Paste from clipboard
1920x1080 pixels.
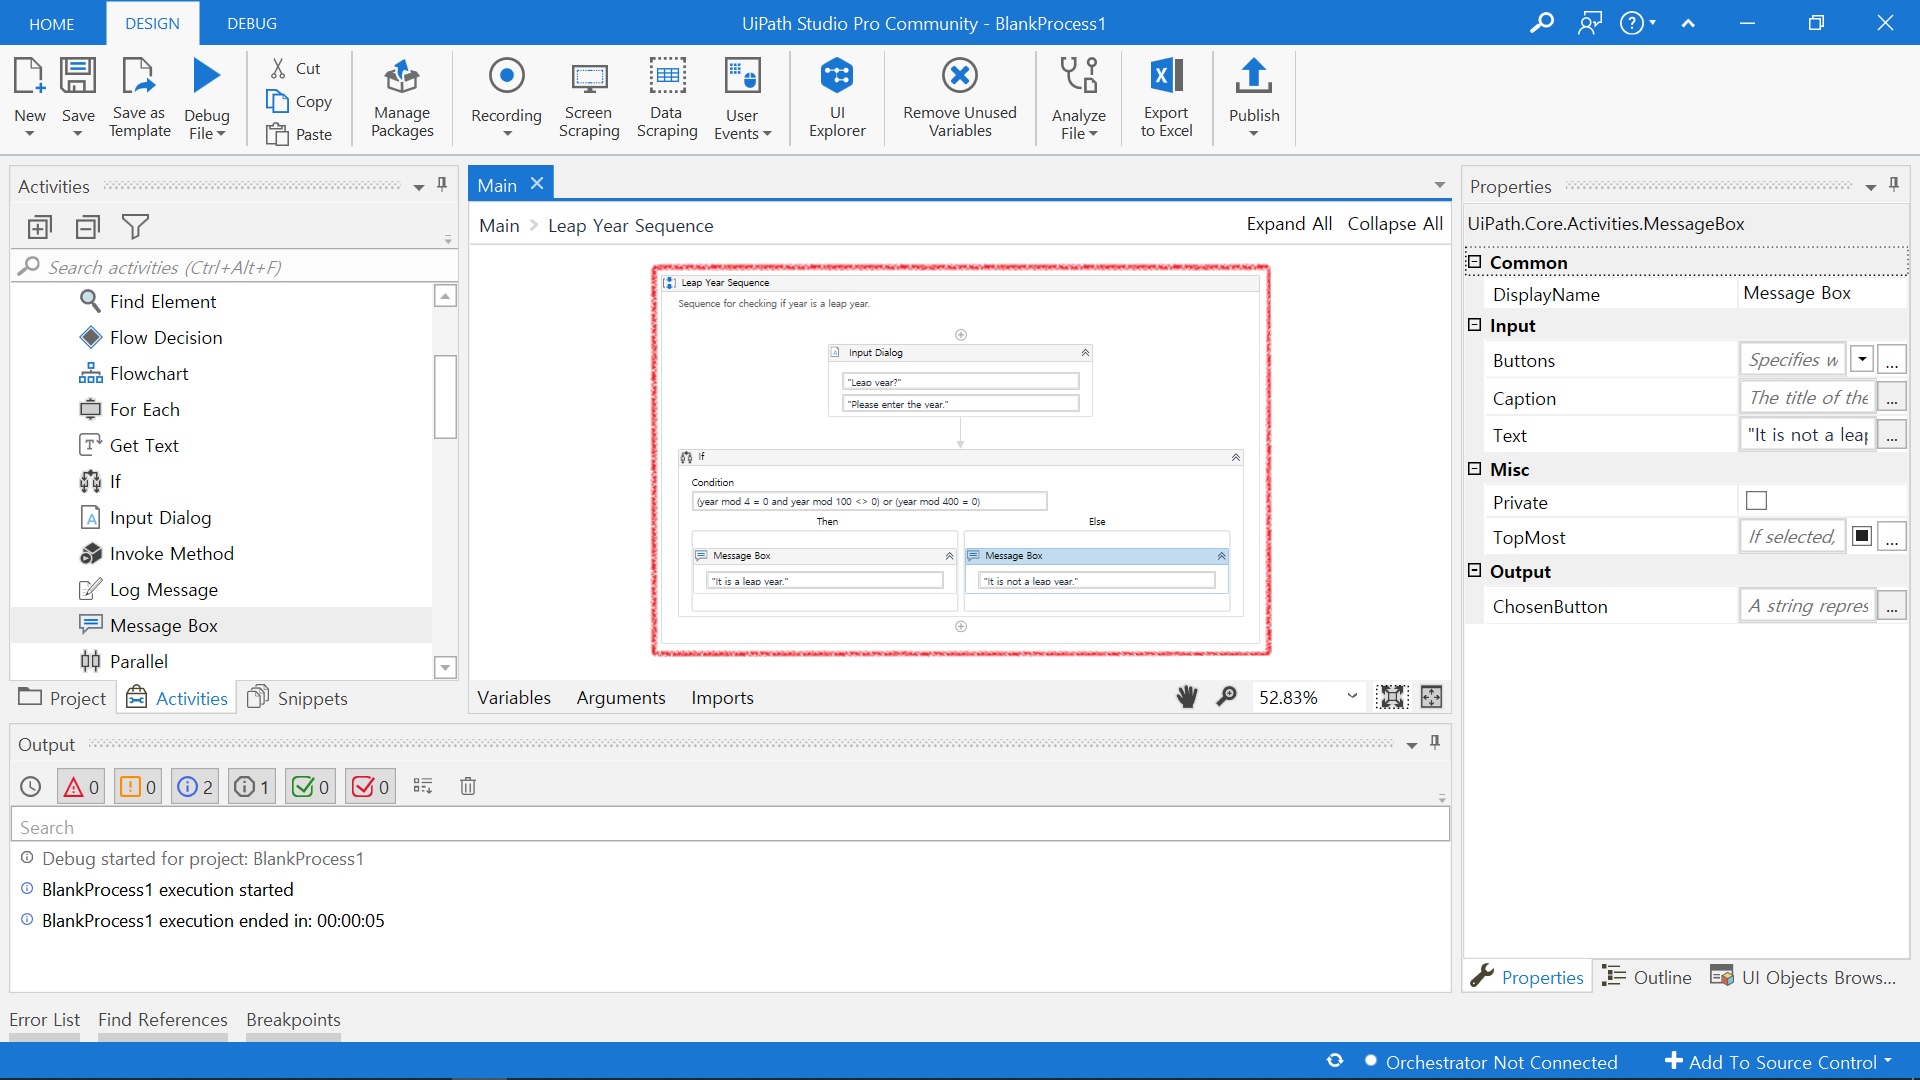pyautogui.click(x=299, y=134)
